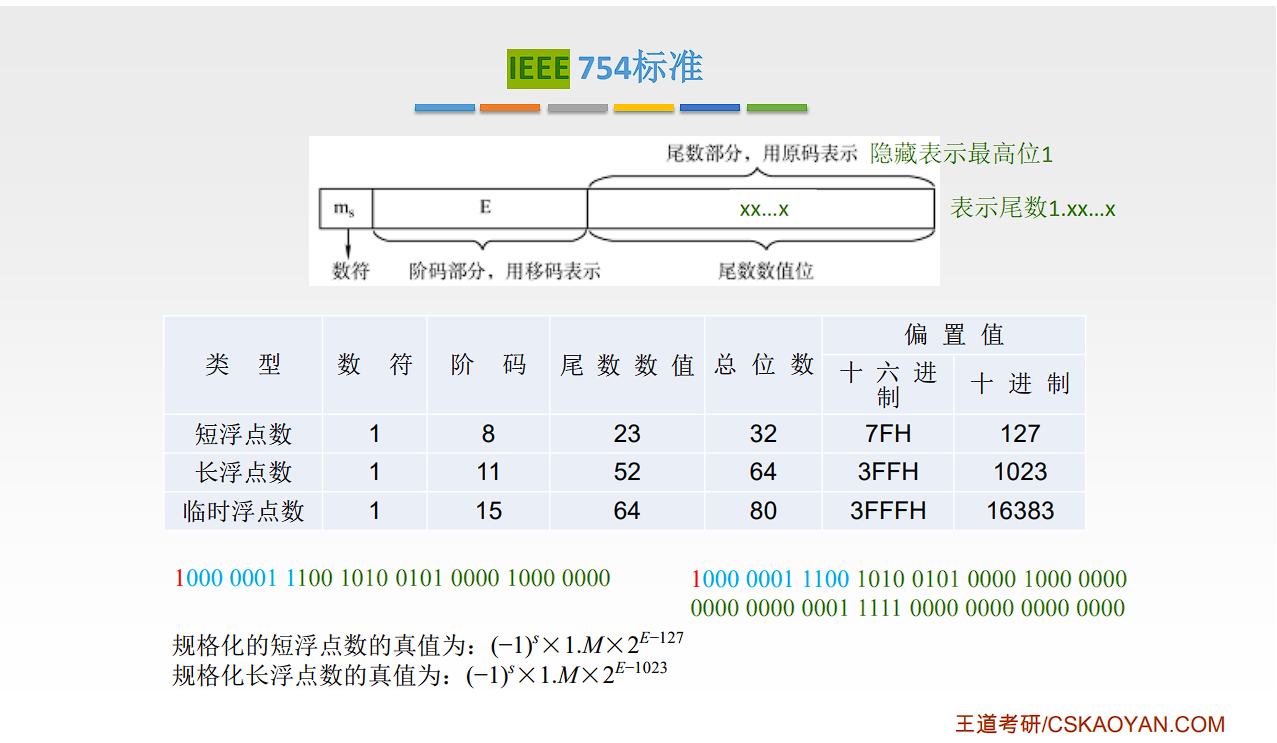Click total bits "32" cell
1277x743 pixels.
(x=763, y=434)
